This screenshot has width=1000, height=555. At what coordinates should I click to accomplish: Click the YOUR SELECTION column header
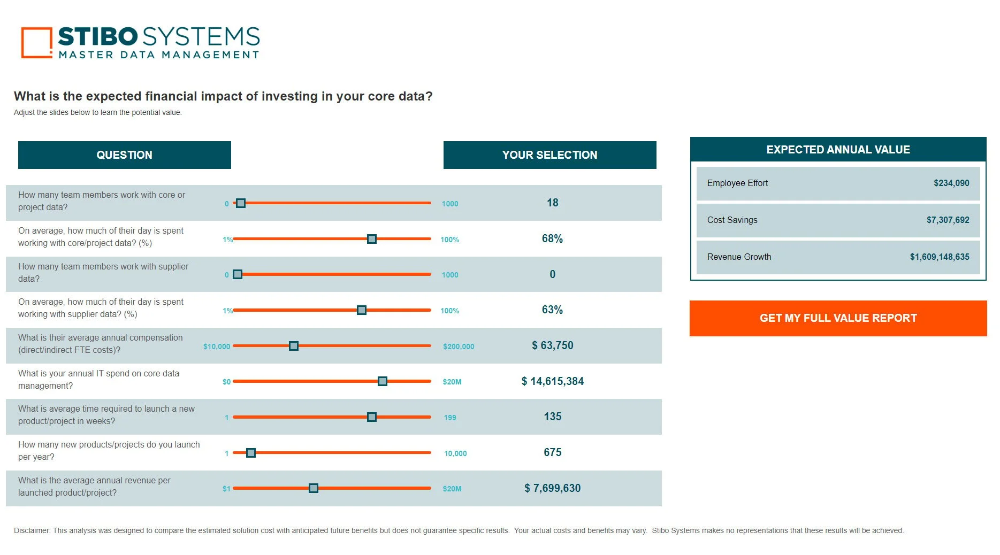550,155
